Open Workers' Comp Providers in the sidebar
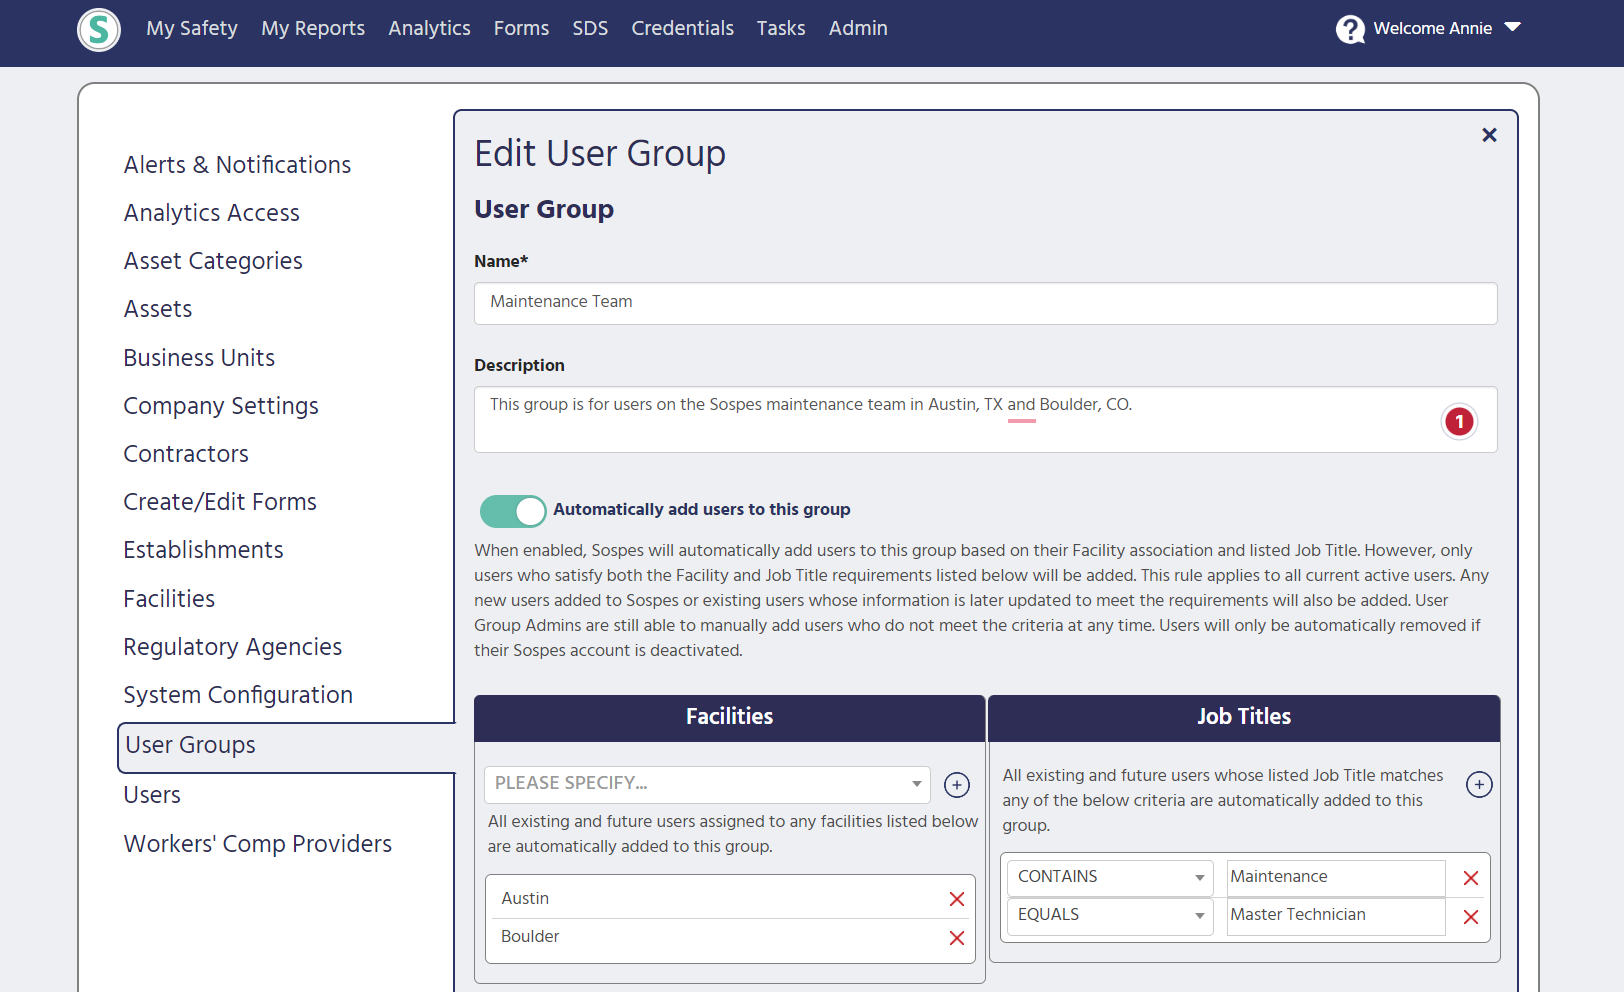 pos(258,844)
